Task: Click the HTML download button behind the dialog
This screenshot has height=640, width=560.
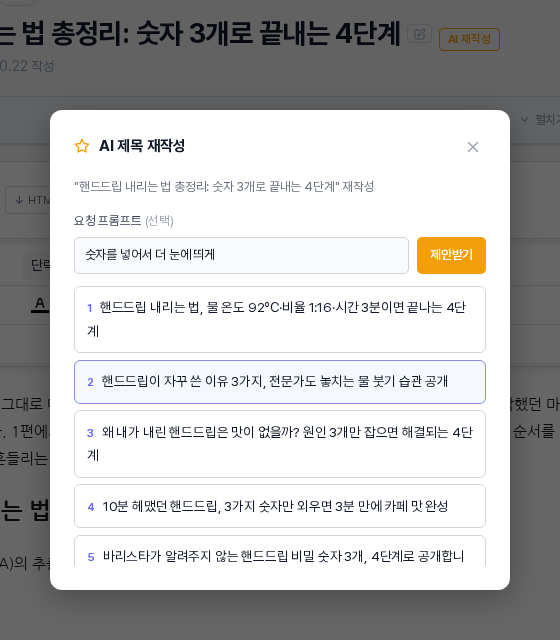Action: point(29,200)
